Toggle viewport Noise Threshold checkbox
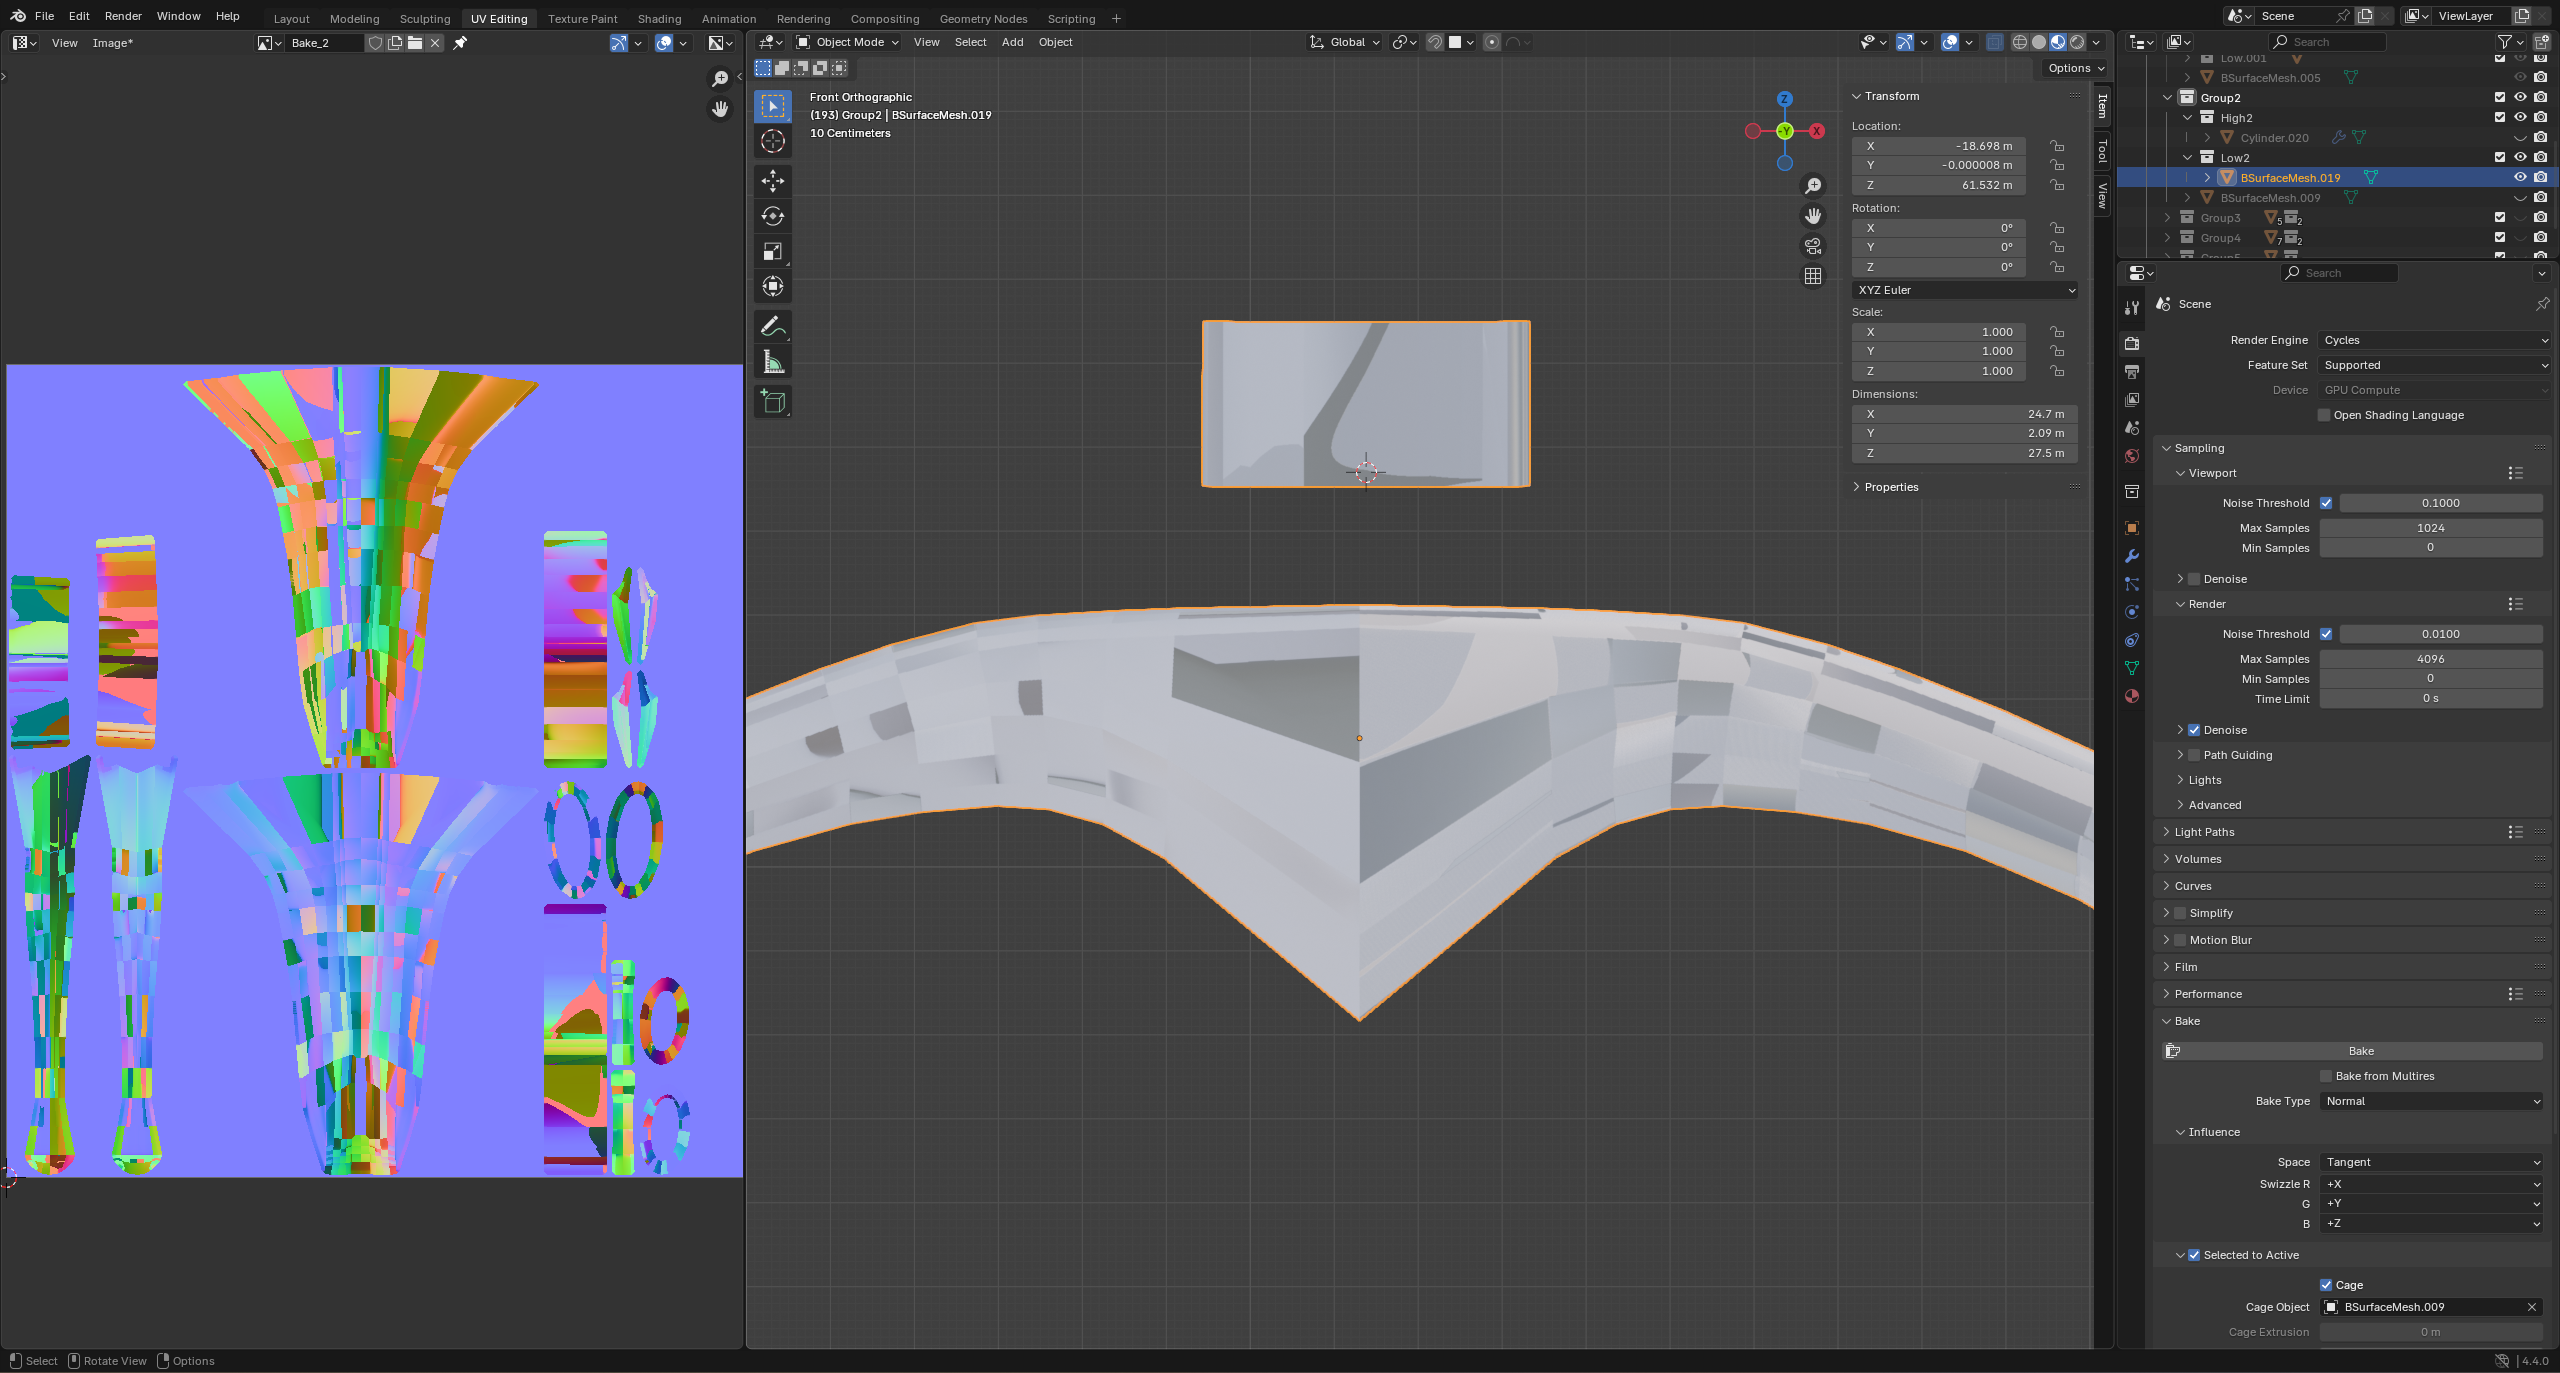This screenshot has height=1373, width=2560. [2326, 503]
